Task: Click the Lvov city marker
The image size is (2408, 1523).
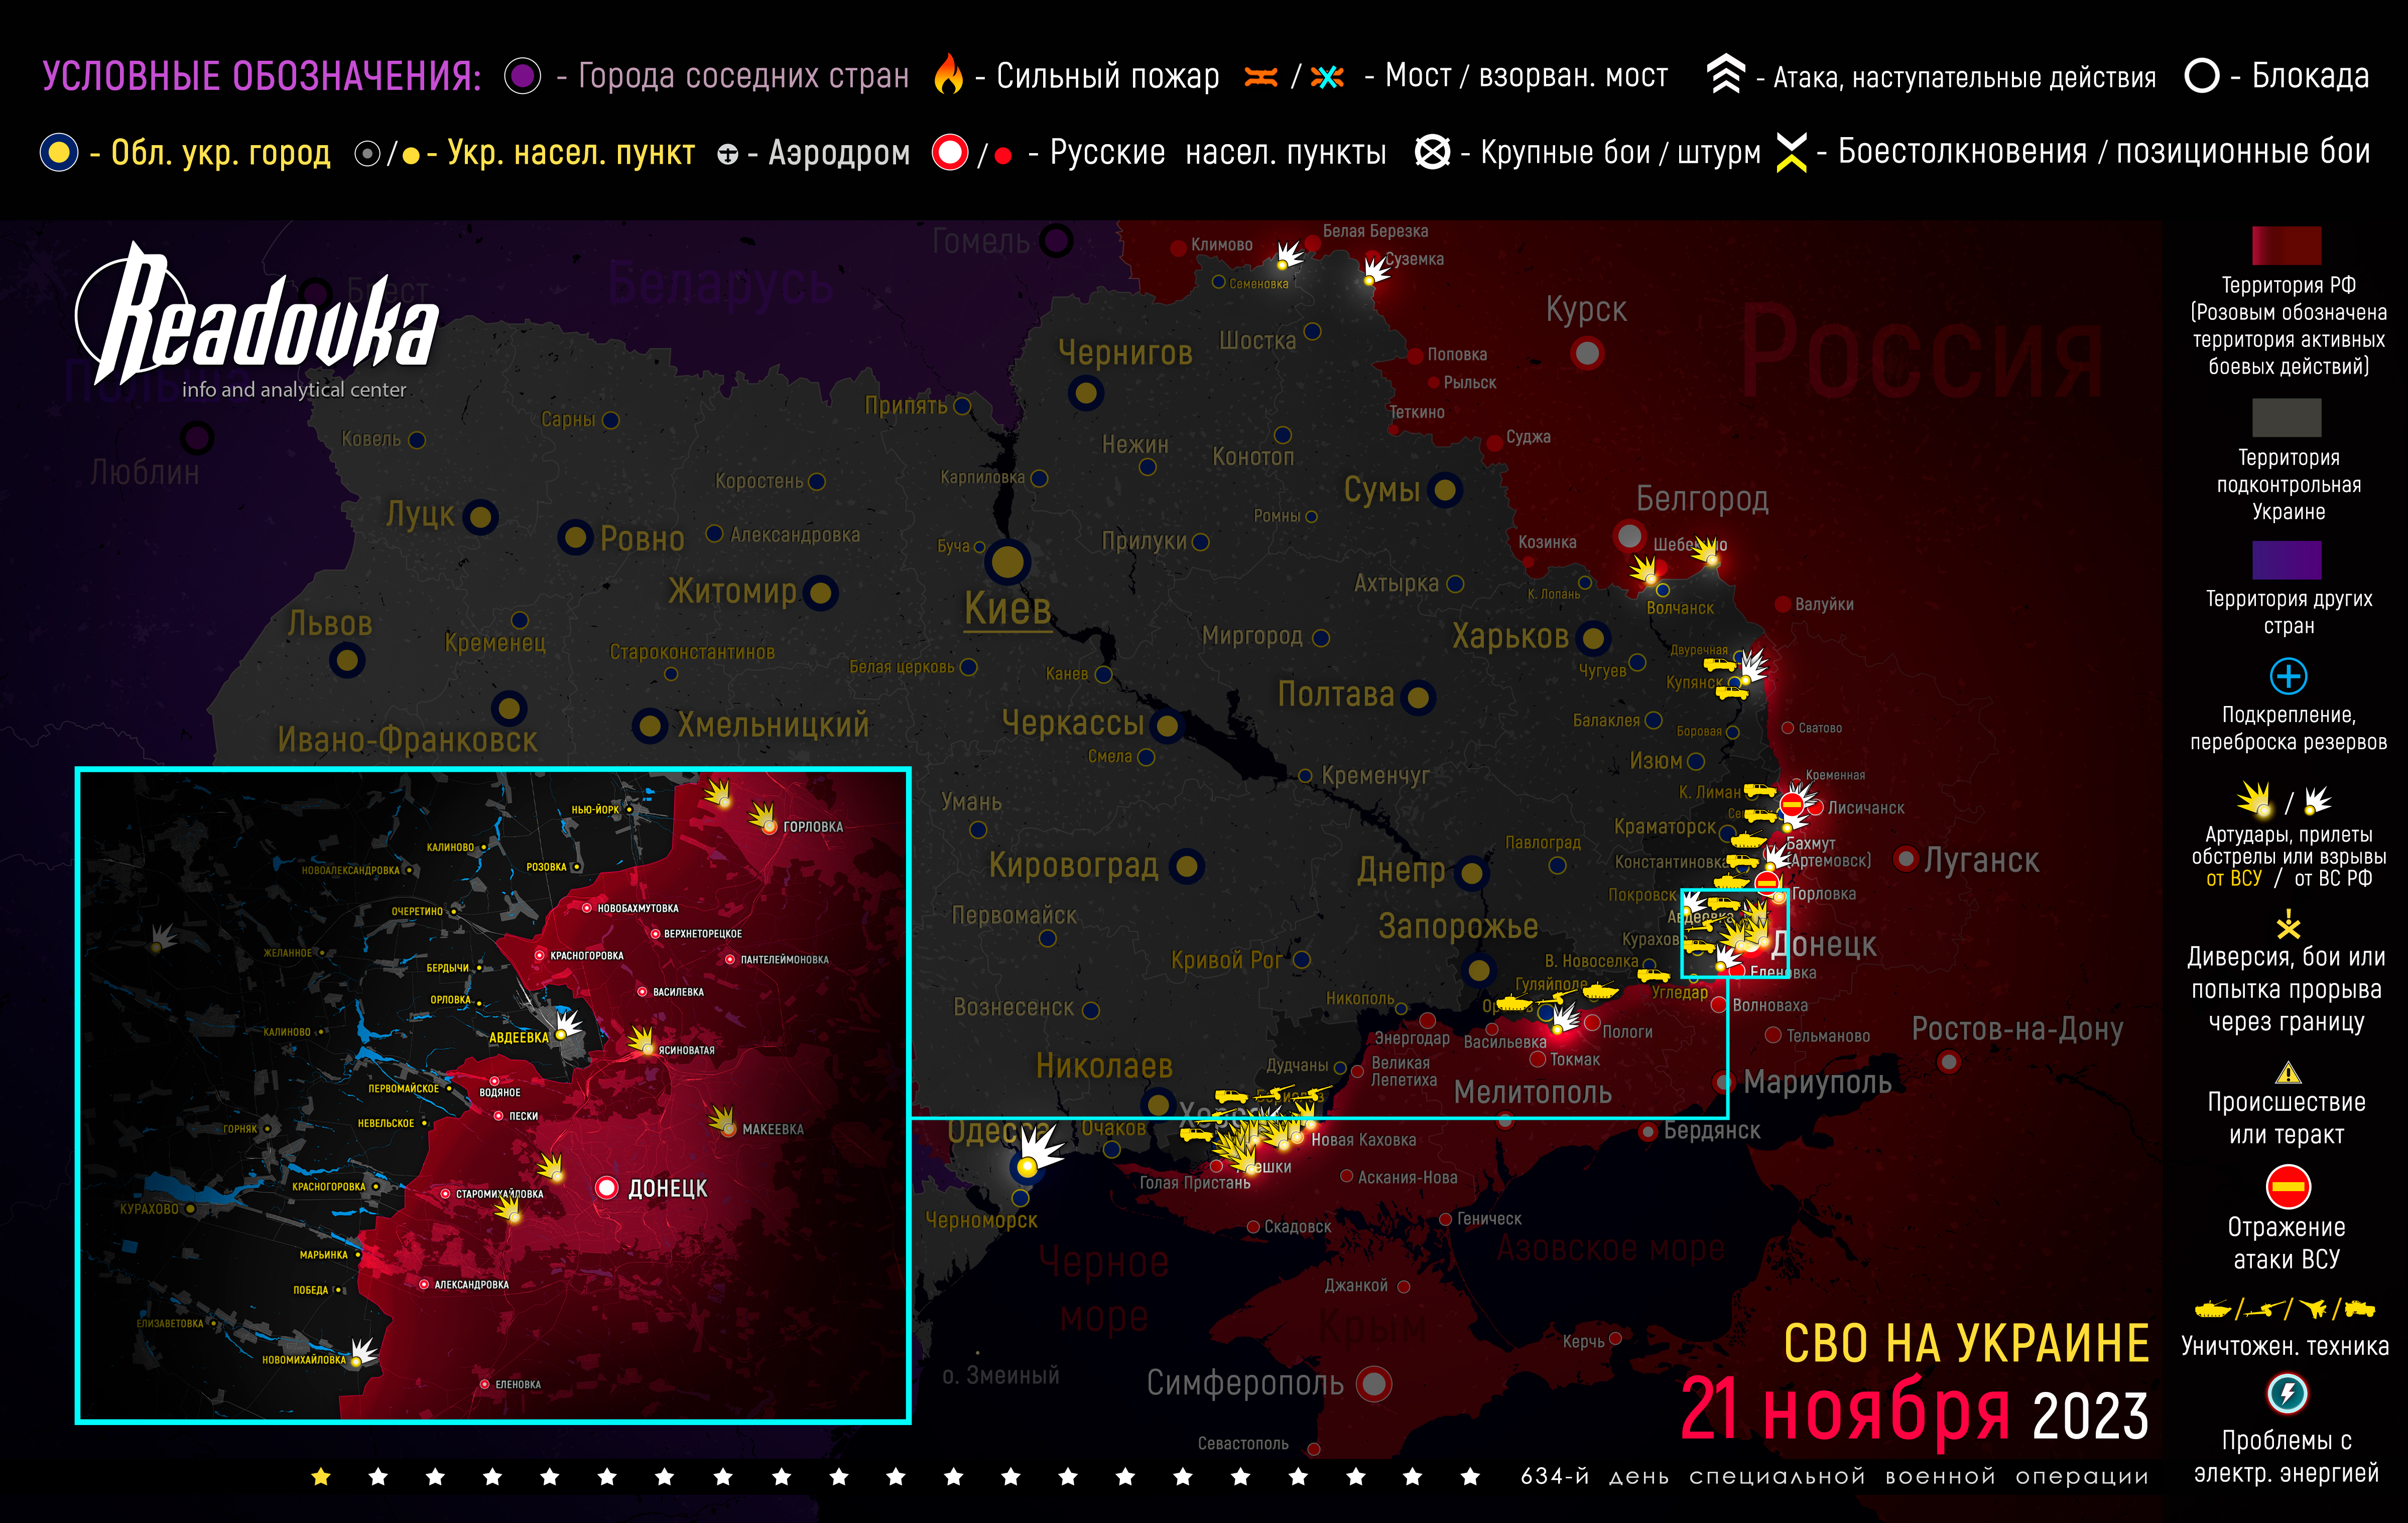Action: pos(347,660)
